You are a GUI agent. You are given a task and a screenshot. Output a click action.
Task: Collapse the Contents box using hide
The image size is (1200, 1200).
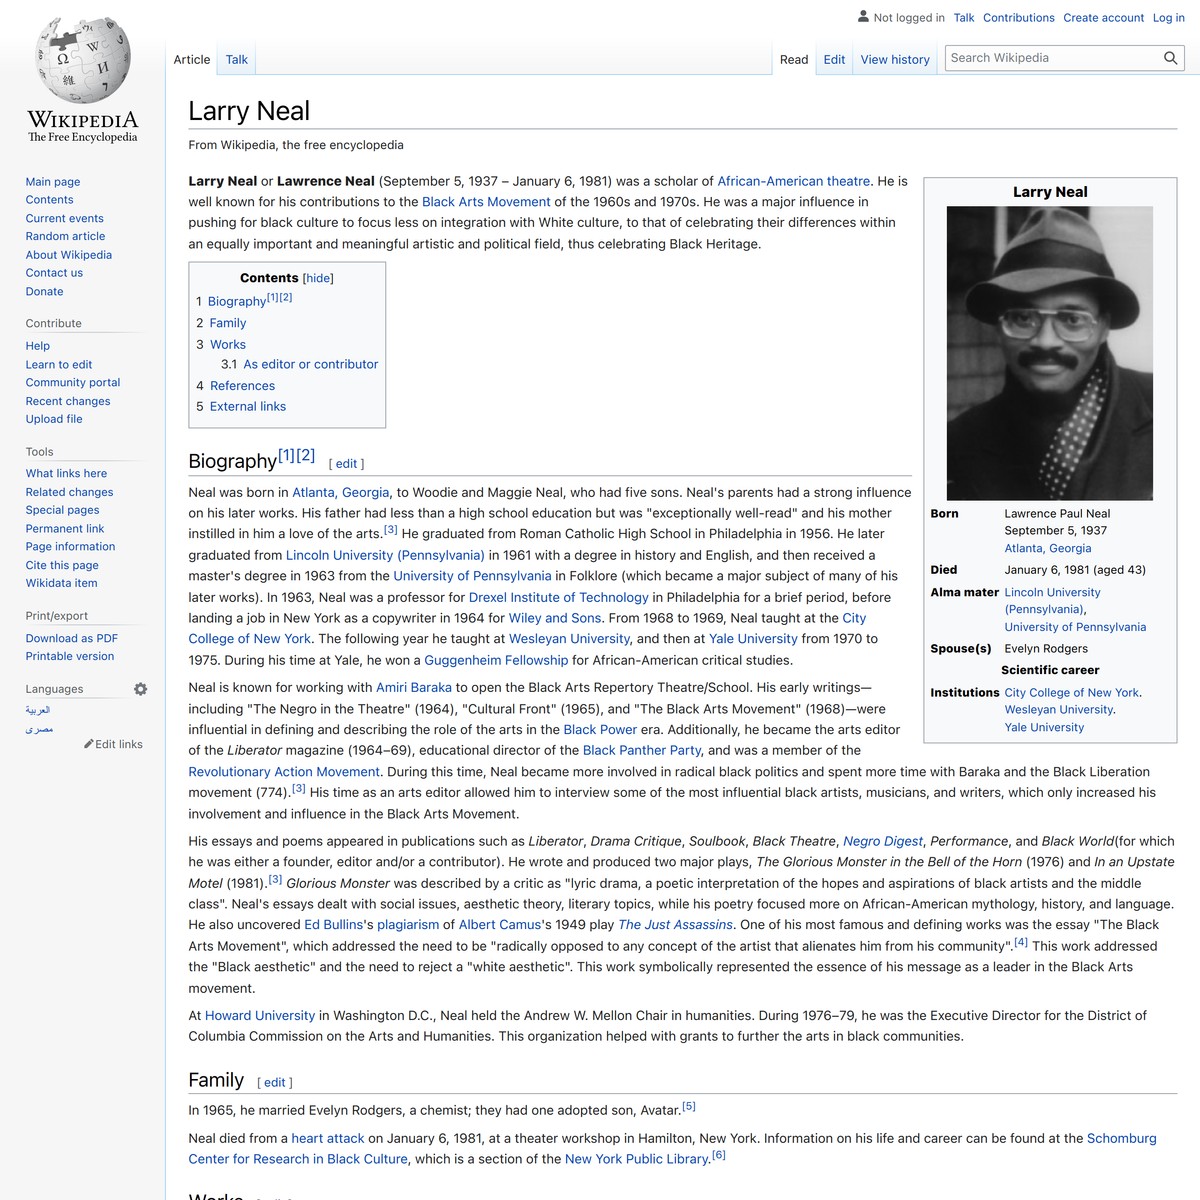click(318, 278)
